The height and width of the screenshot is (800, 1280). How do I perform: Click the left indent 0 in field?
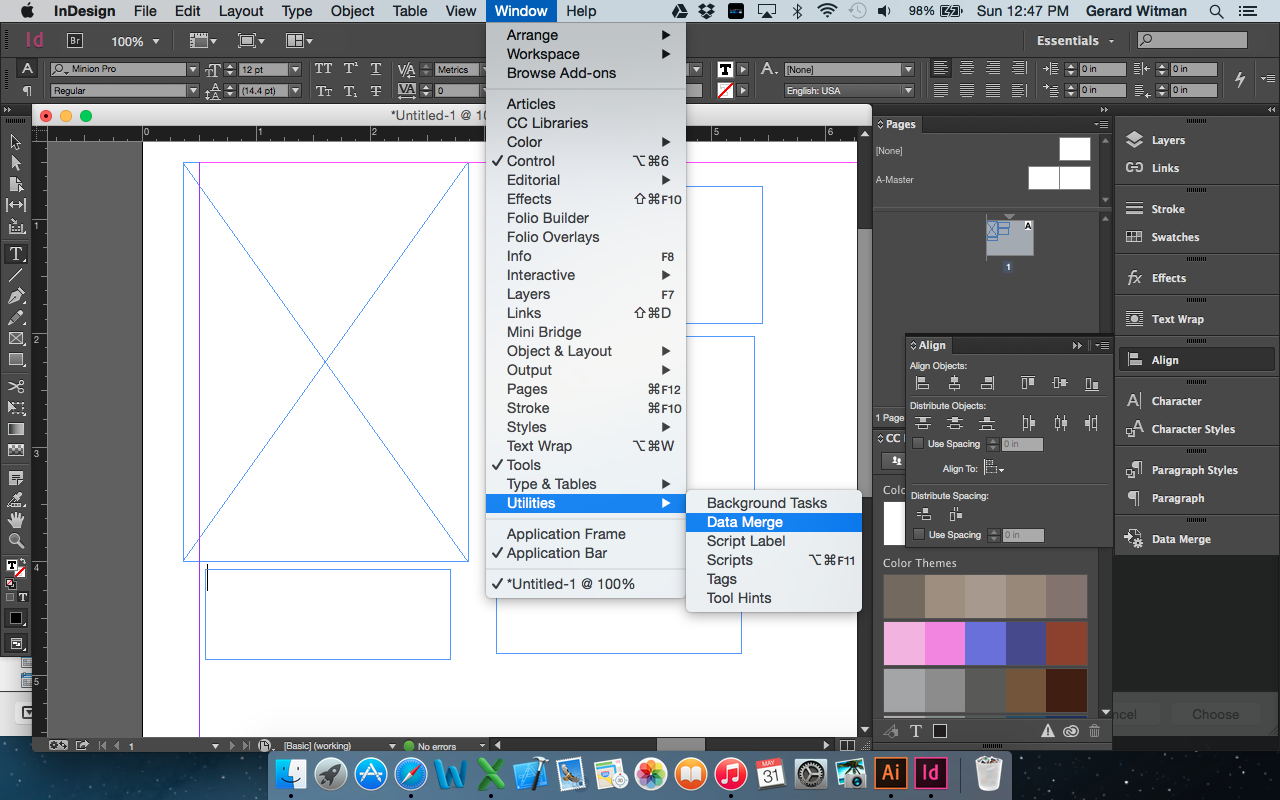coord(1101,69)
